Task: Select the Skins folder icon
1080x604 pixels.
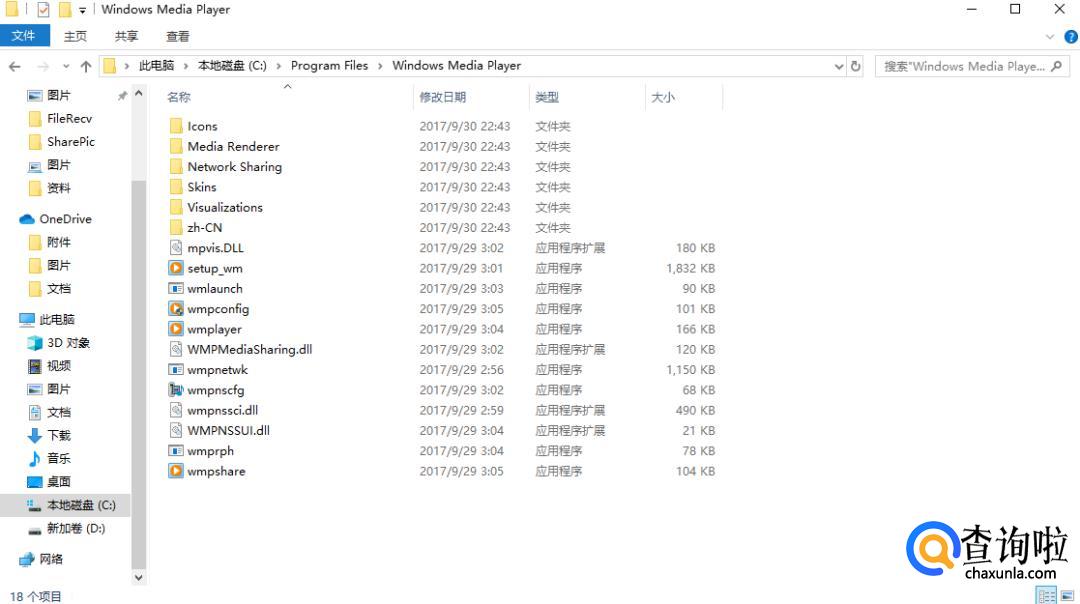Action: click(176, 187)
